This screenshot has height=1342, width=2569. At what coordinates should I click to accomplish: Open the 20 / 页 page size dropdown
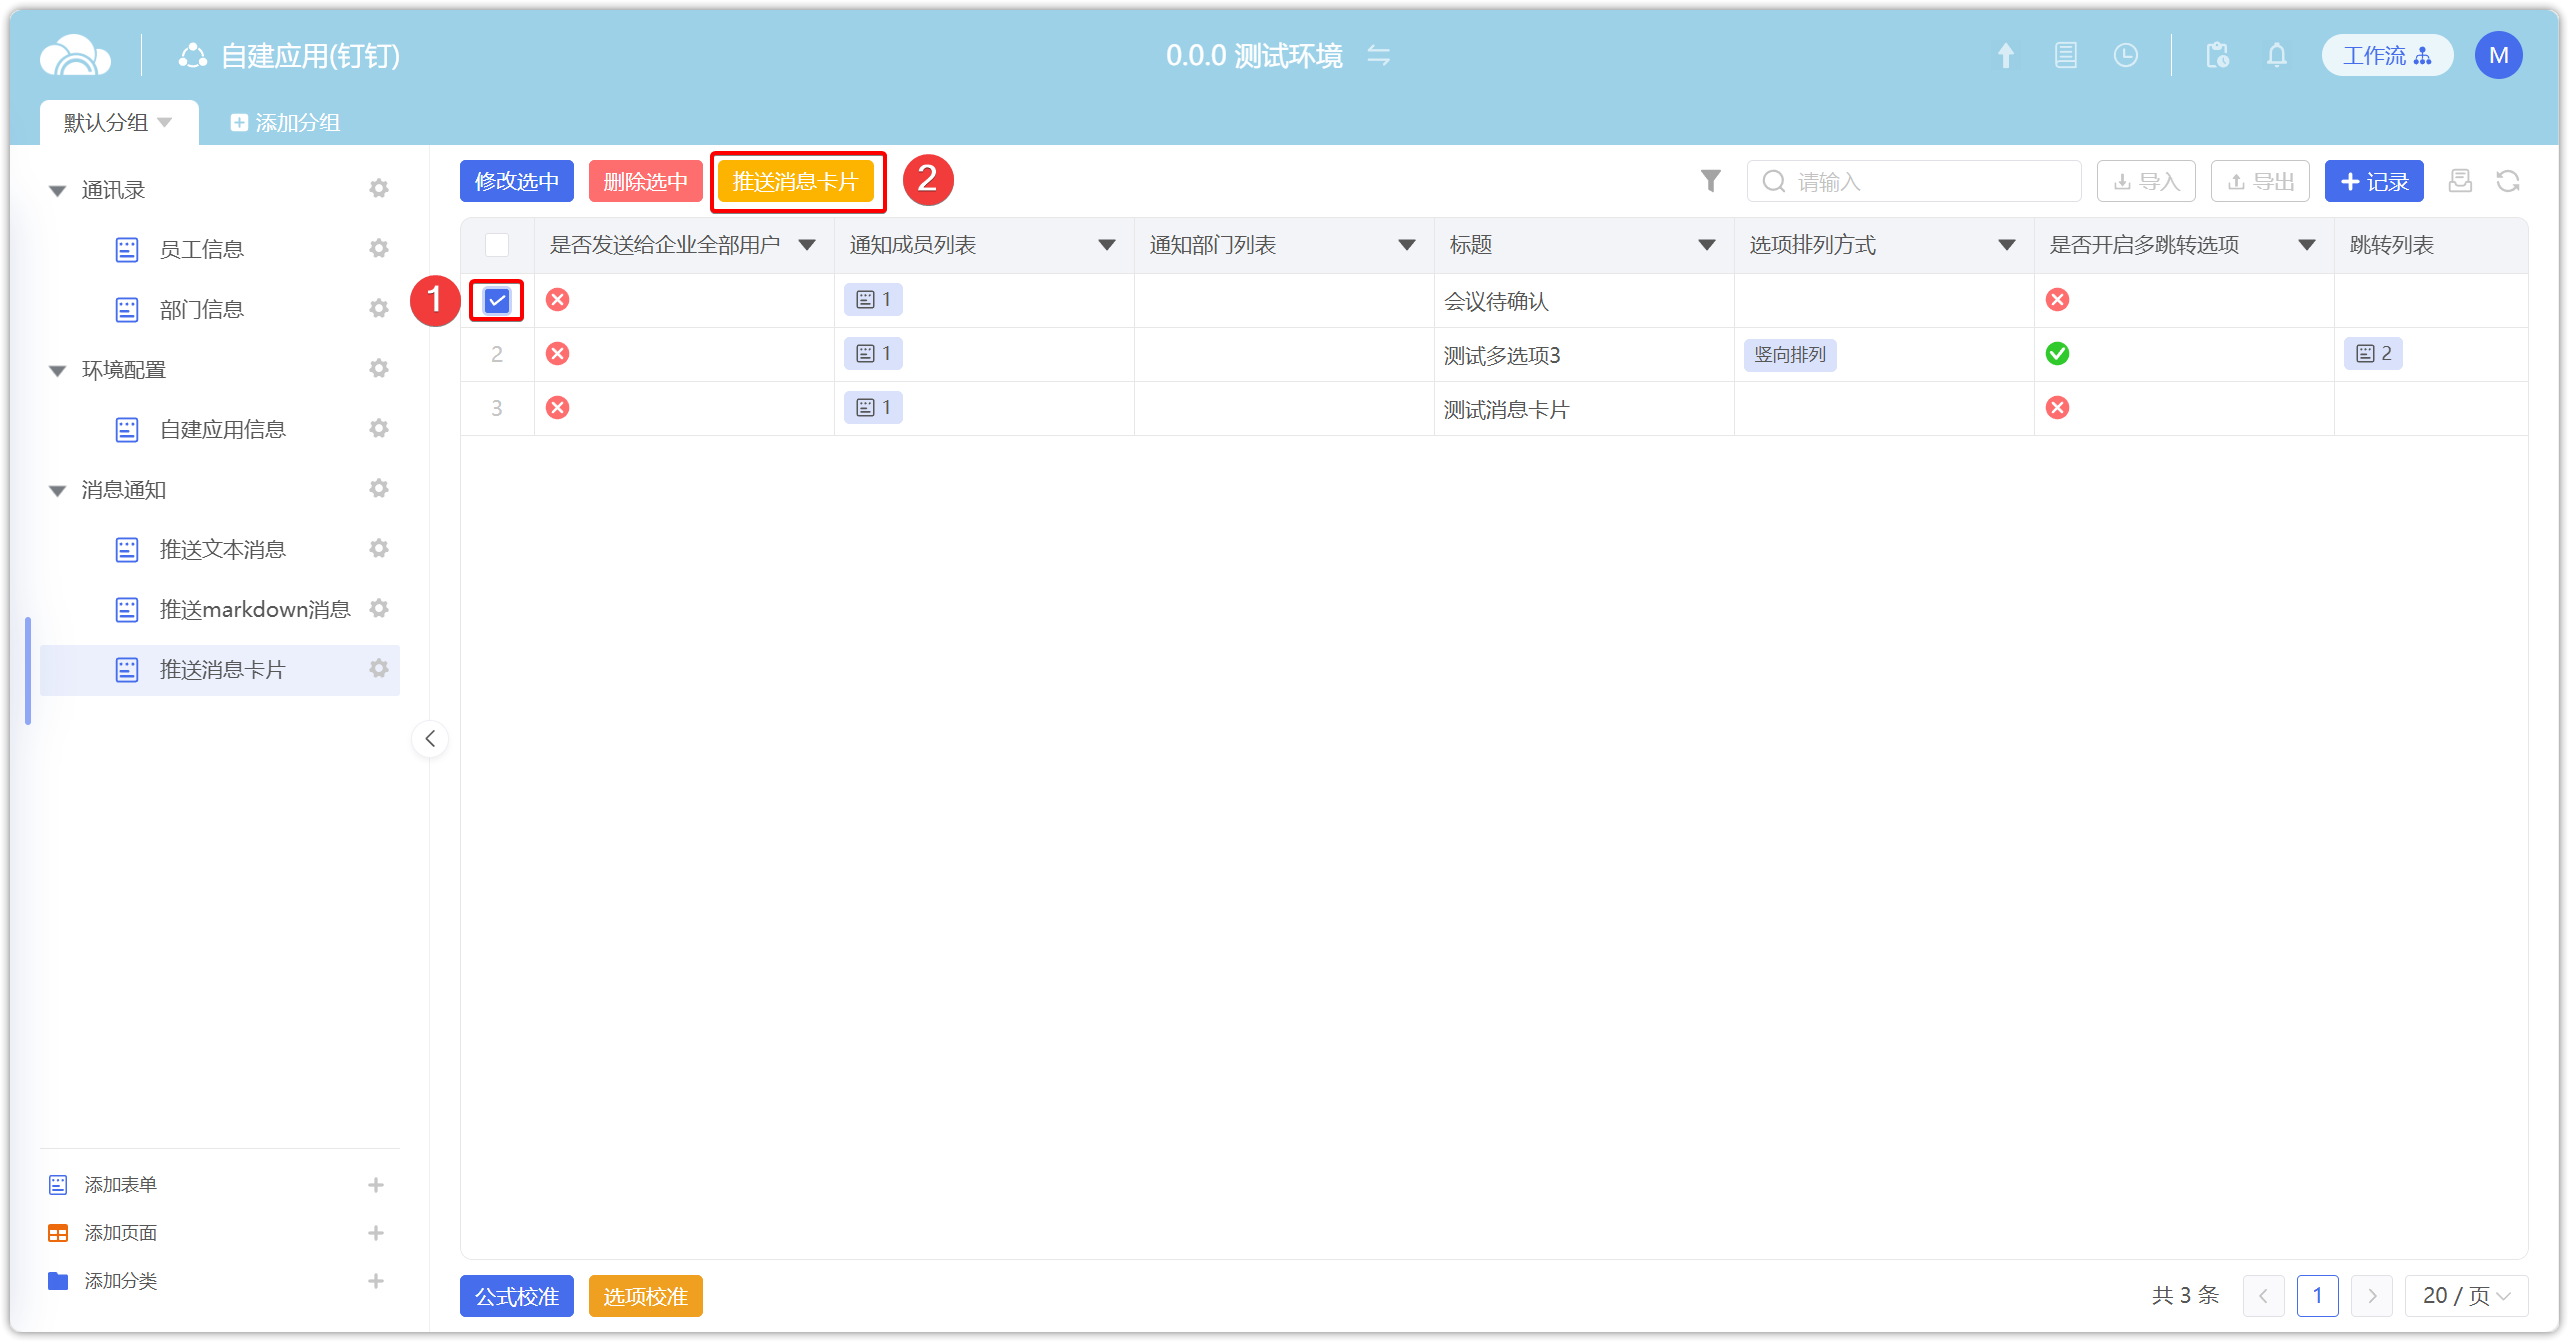coord(2465,1296)
